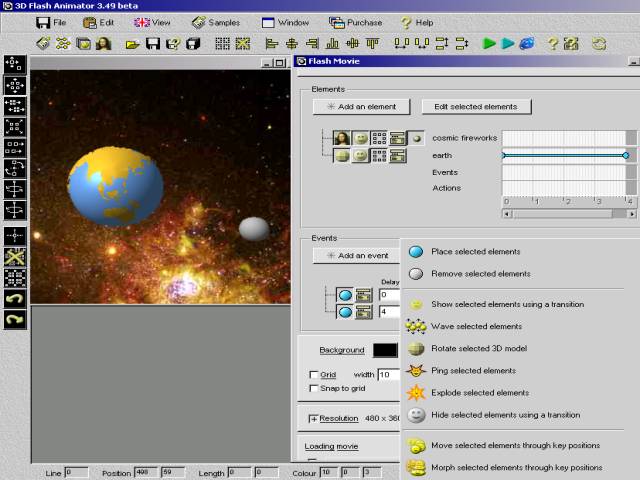The image size is (640, 480).
Task: Click the Edit selected elements button
Action: pyautogui.click(x=476, y=107)
